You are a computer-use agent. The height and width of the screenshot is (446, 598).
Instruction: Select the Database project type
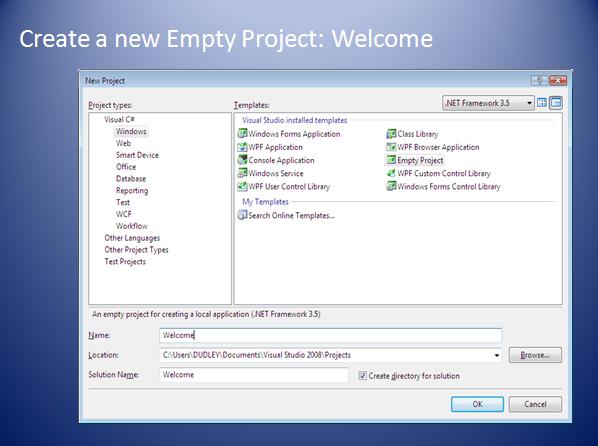(x=131, y=179)
